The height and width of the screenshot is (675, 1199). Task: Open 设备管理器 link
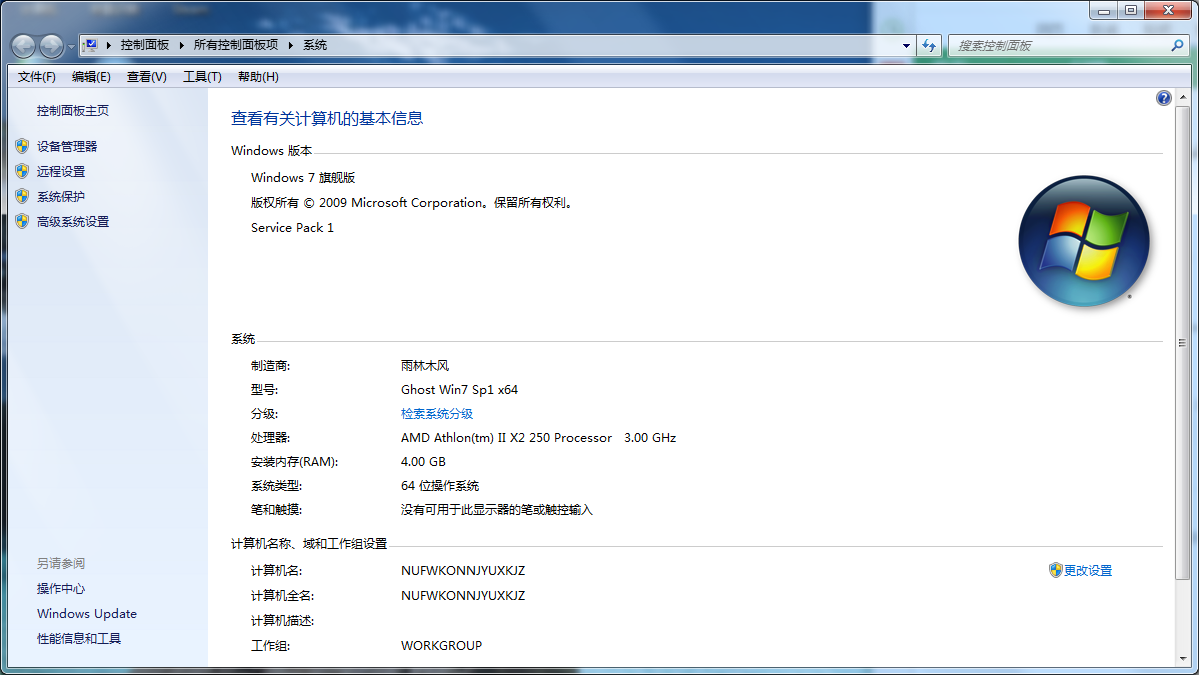[x=67, y=146]
